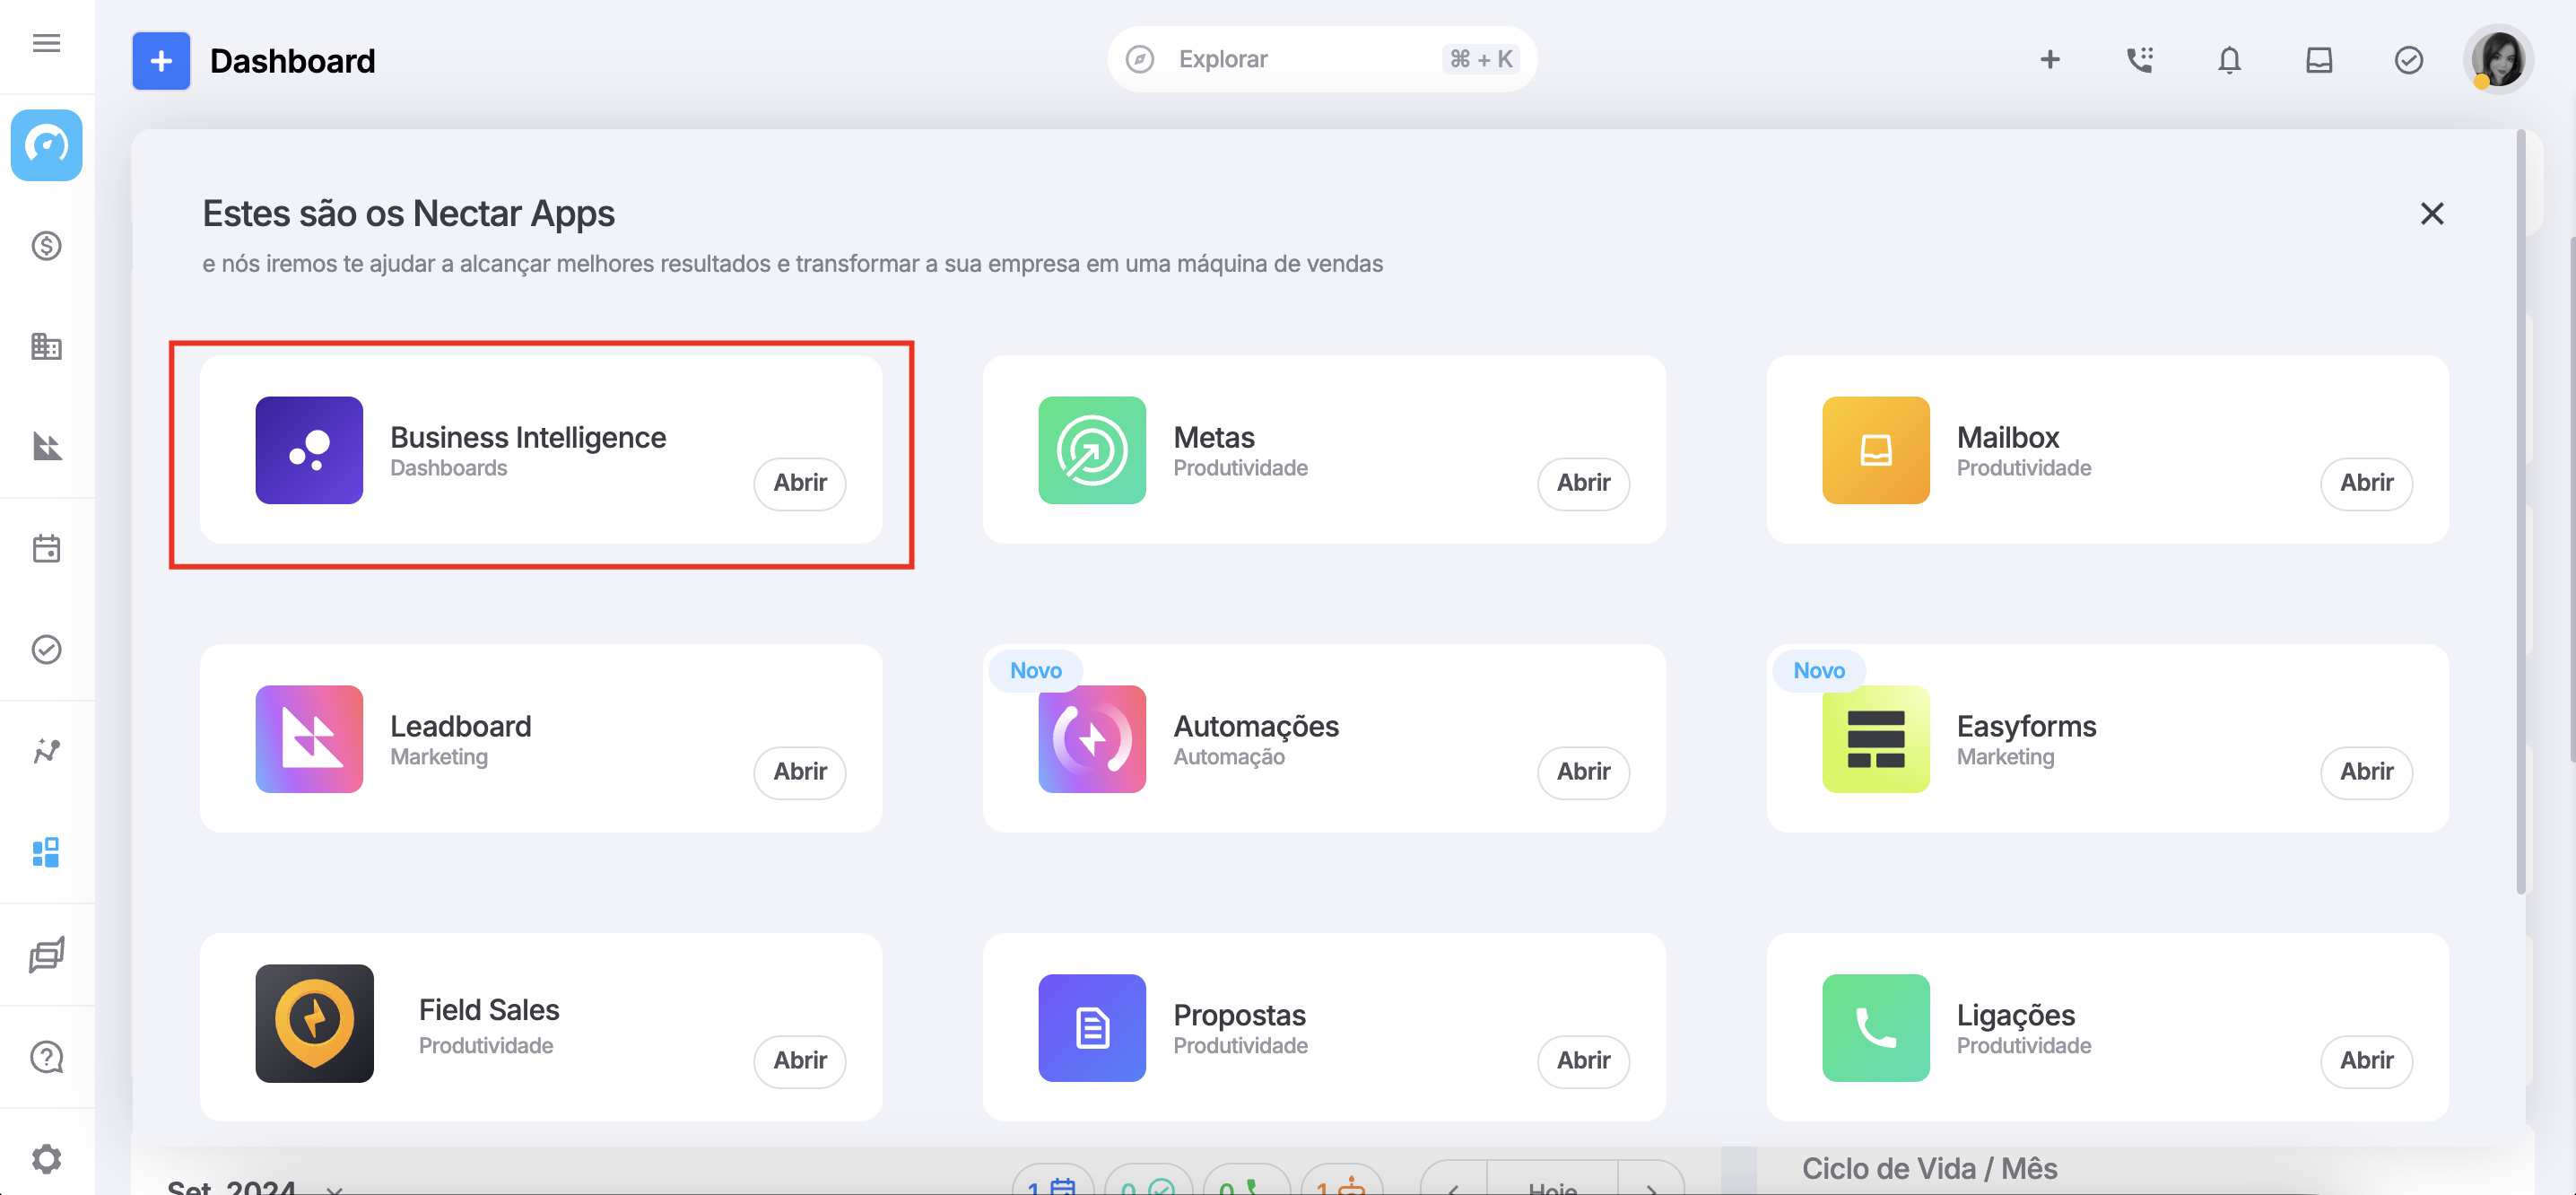Viewport: 2576px width, 1195px height.
Task: Click the Propostas document app icon
Action: tap(1092, 1028)
